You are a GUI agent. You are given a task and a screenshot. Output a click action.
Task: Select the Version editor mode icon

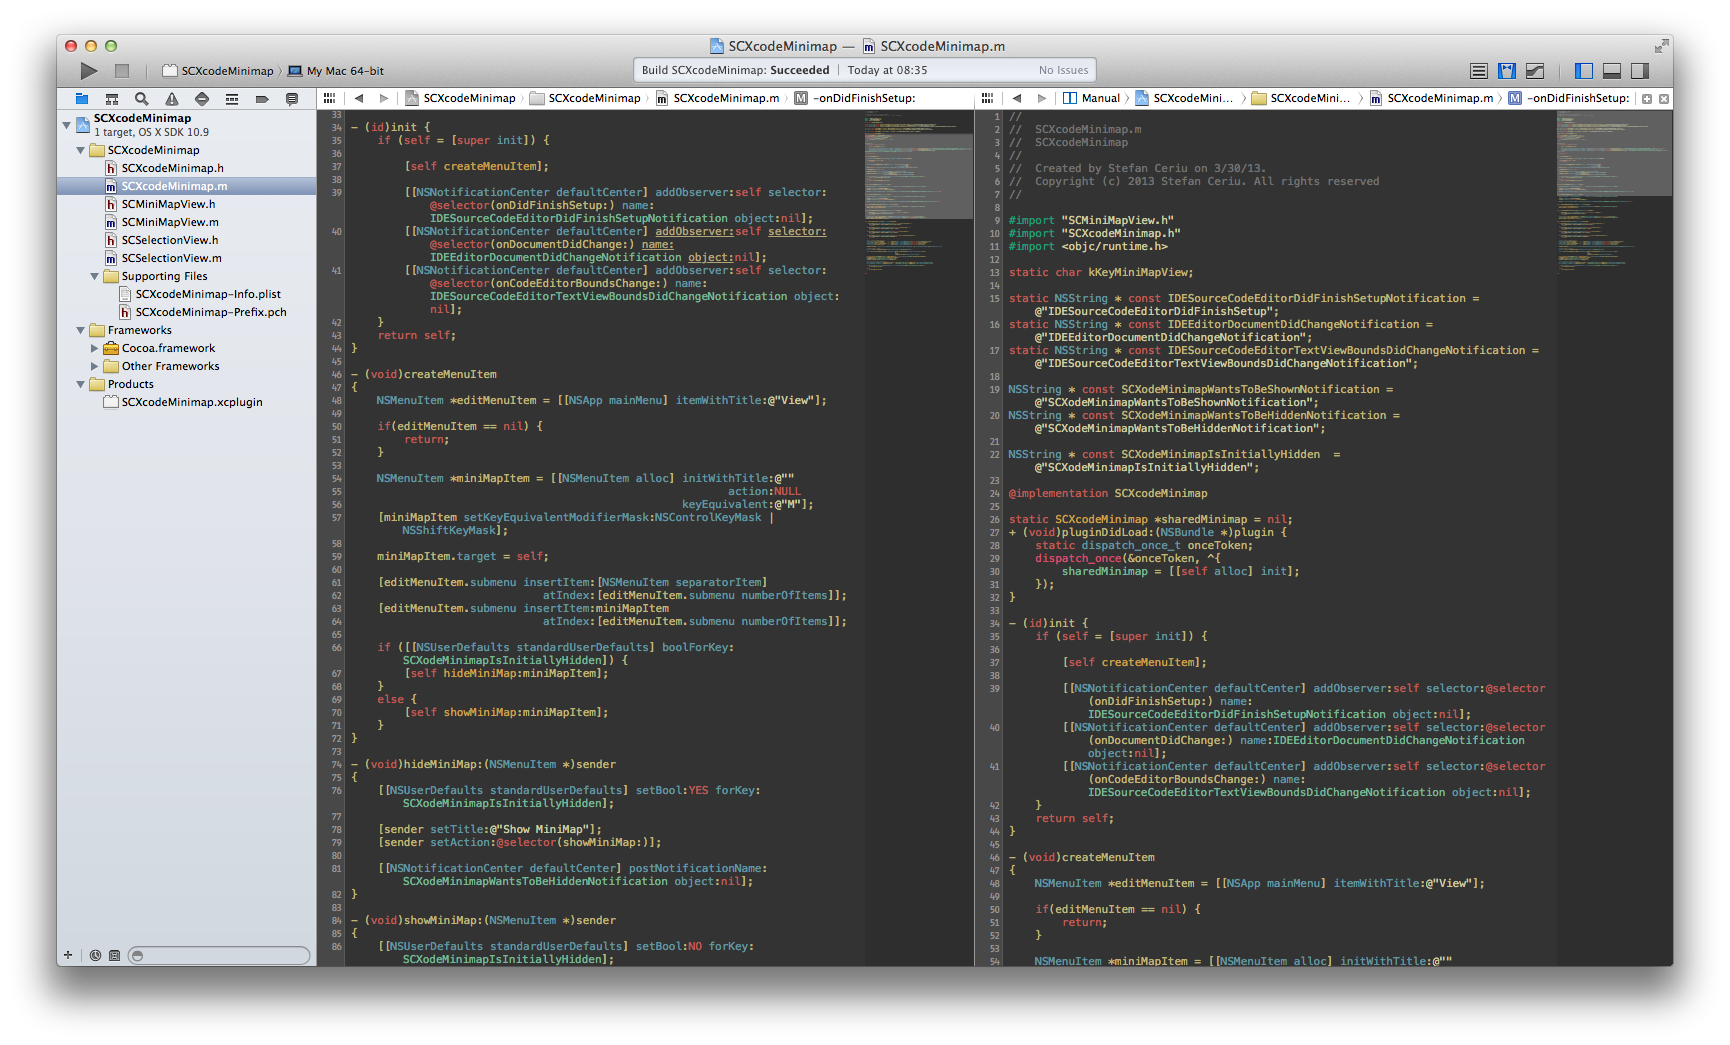pyautogui.click(x=1535, y=71)
